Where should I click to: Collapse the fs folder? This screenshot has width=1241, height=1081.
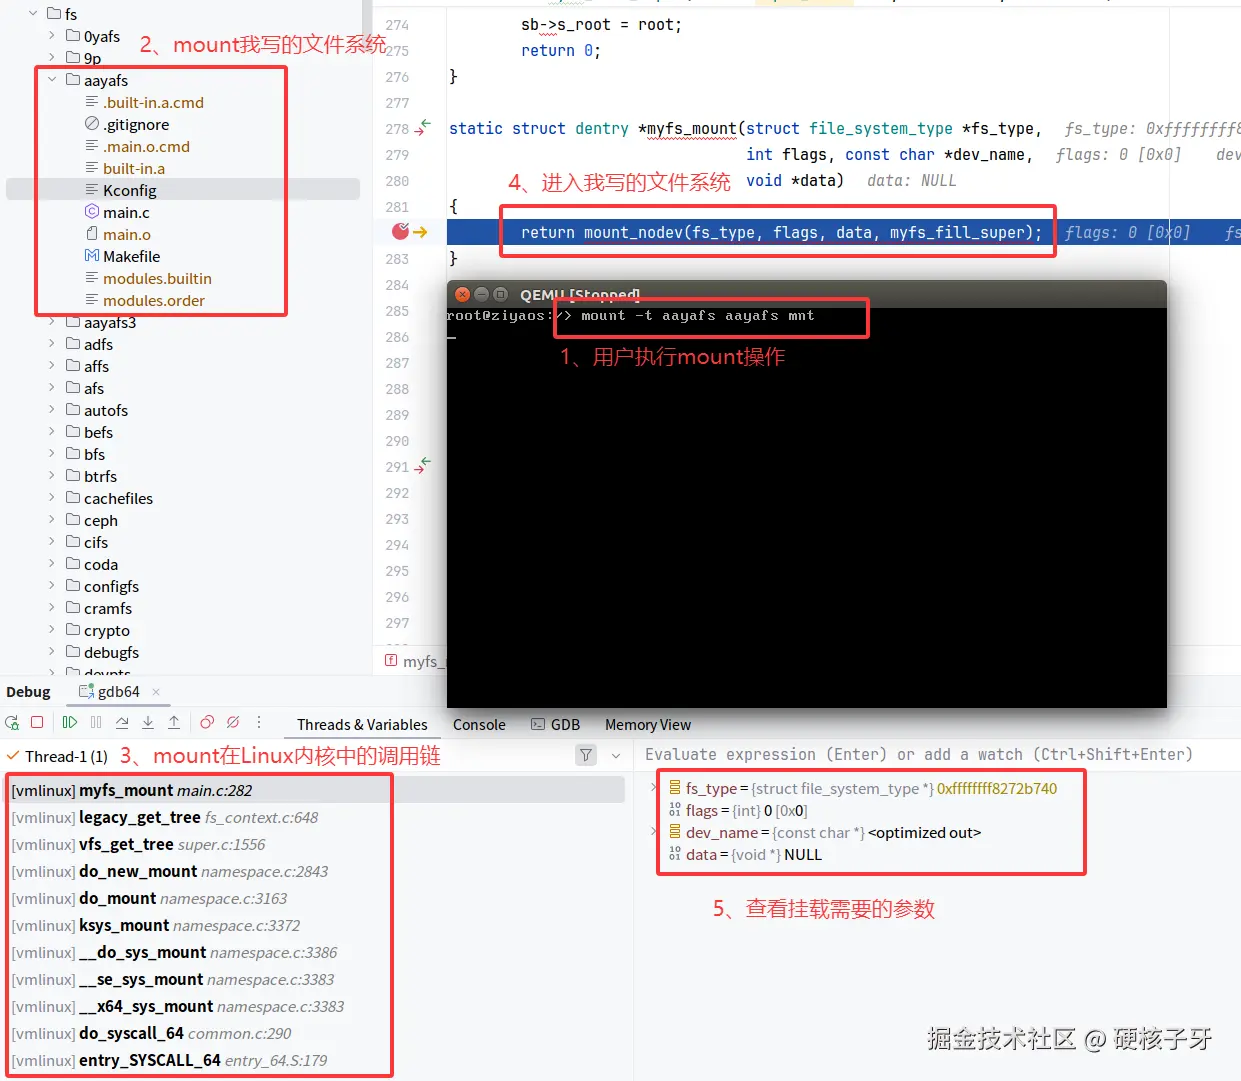(x=33, y=14)
